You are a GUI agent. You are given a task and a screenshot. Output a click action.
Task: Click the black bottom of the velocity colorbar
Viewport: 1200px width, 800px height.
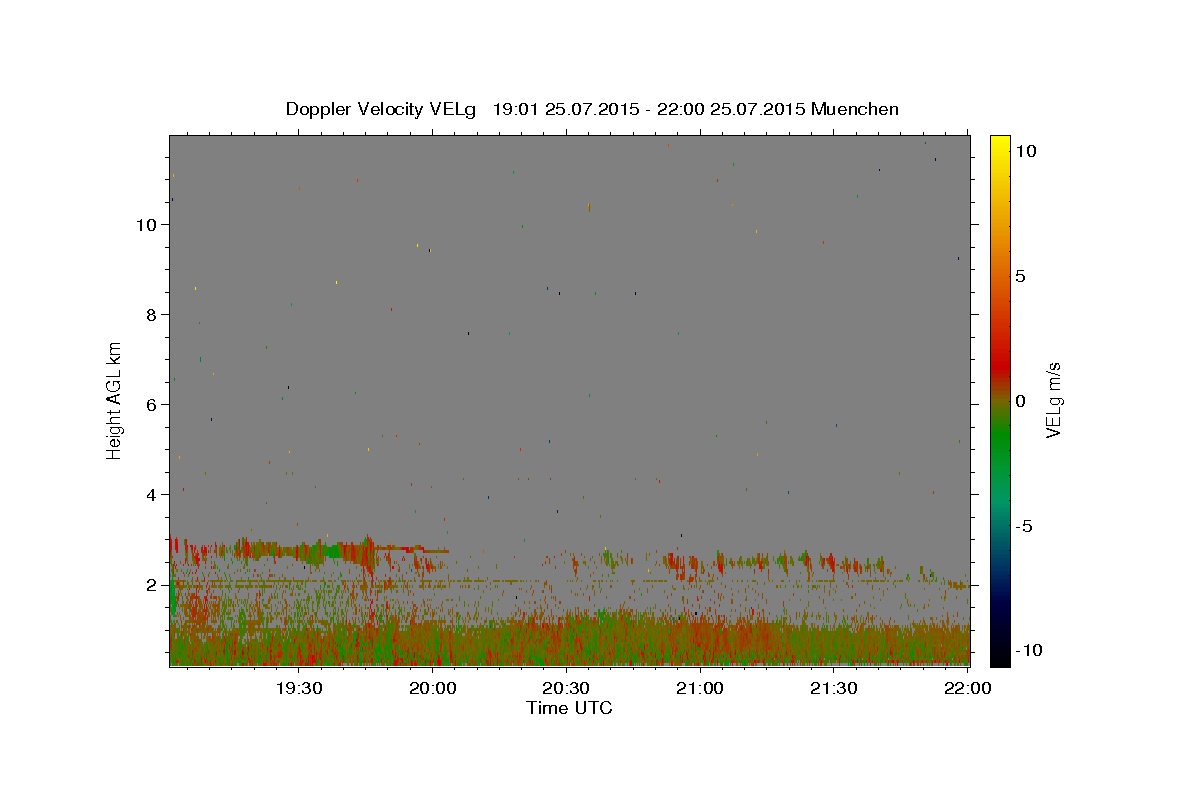[999, 655]
